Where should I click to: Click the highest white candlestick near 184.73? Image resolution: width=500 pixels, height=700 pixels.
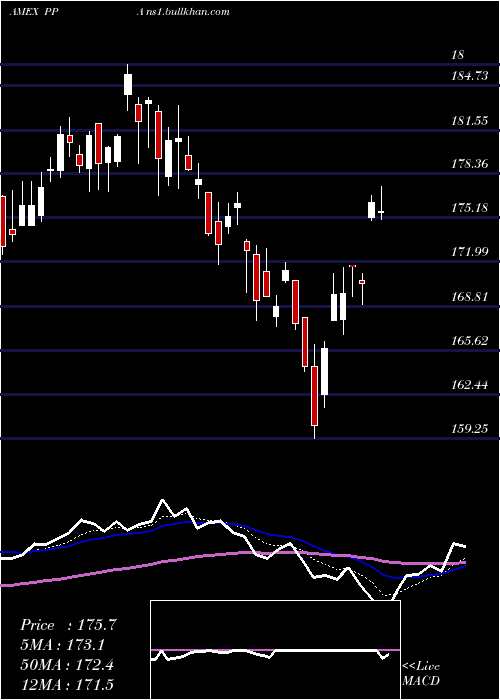point(128,84)
